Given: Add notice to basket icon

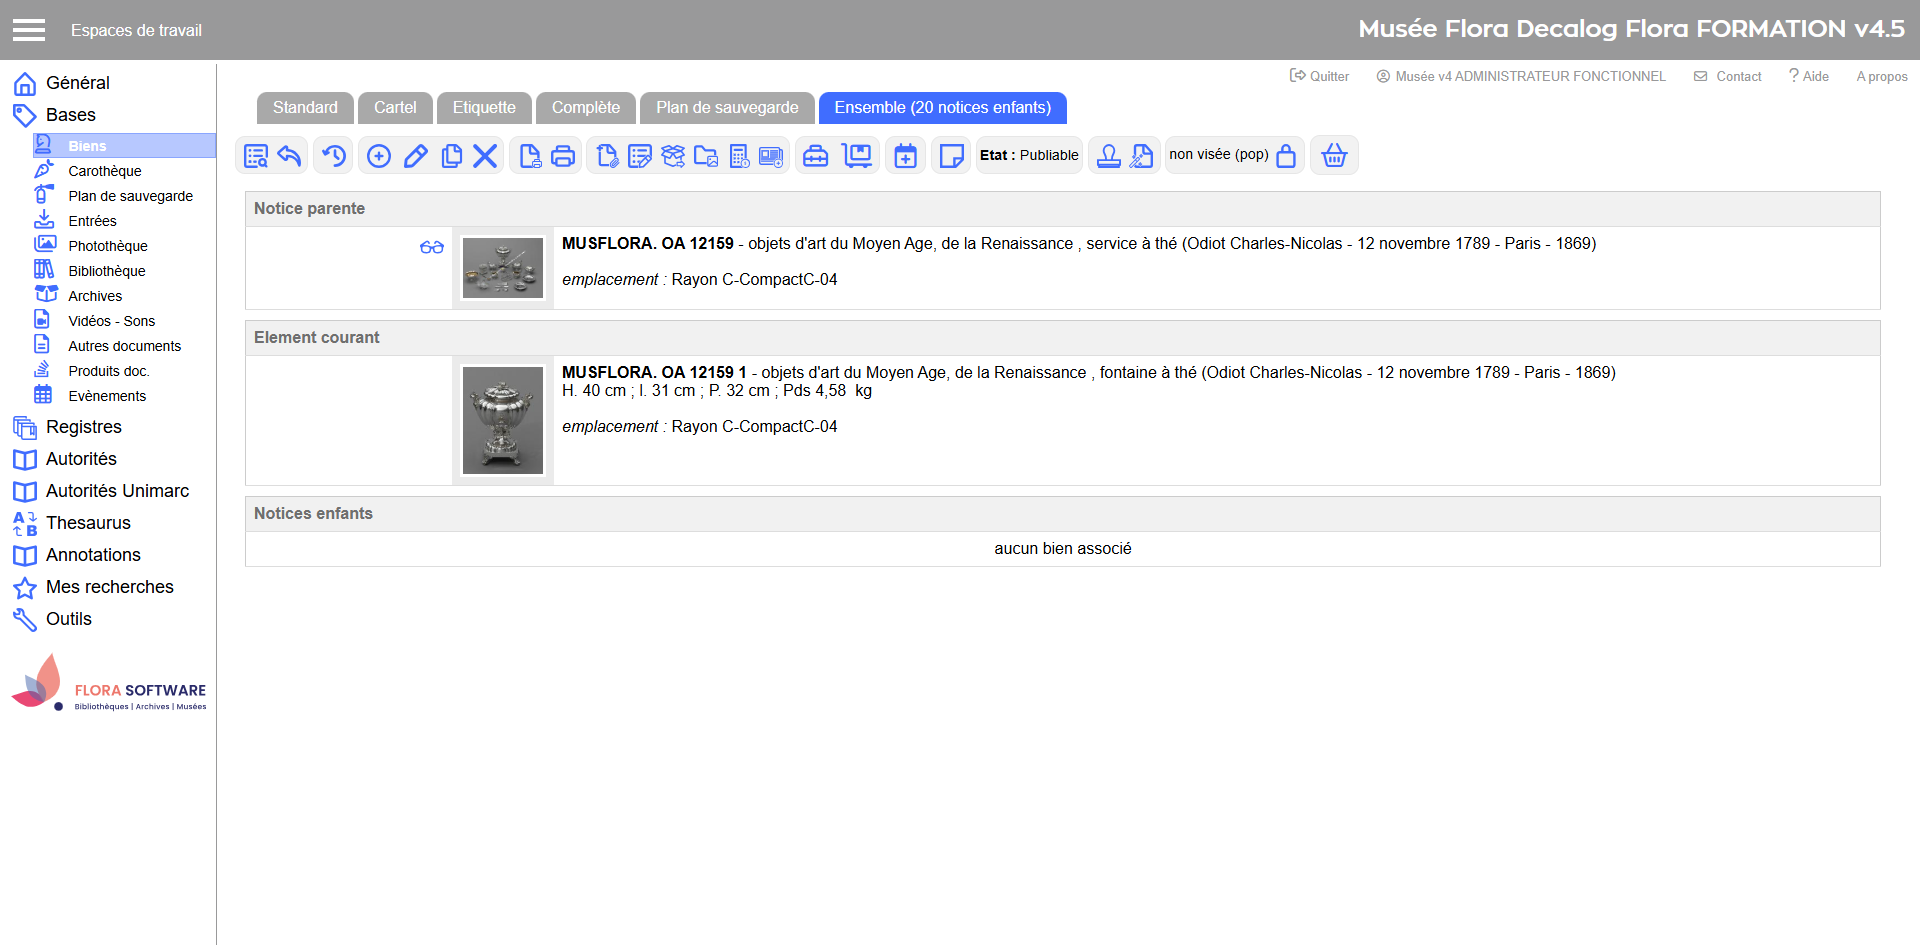Looking at the screenshot, I should [x=1334, y=156].
